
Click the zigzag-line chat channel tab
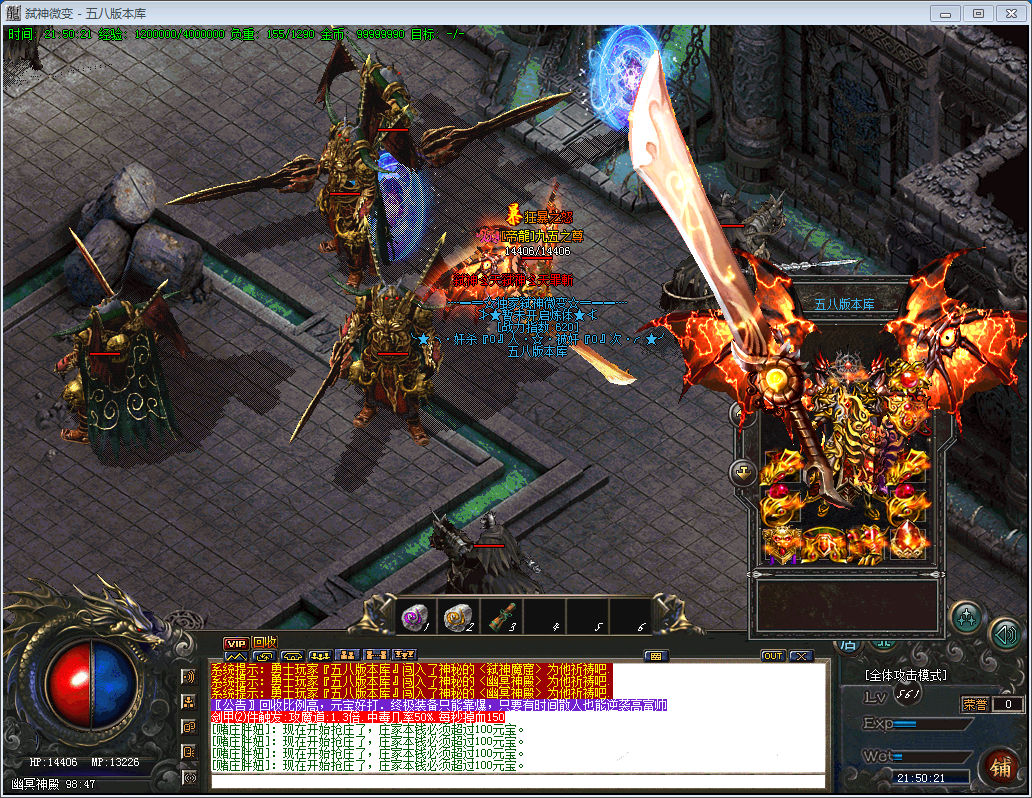point(236,656)
